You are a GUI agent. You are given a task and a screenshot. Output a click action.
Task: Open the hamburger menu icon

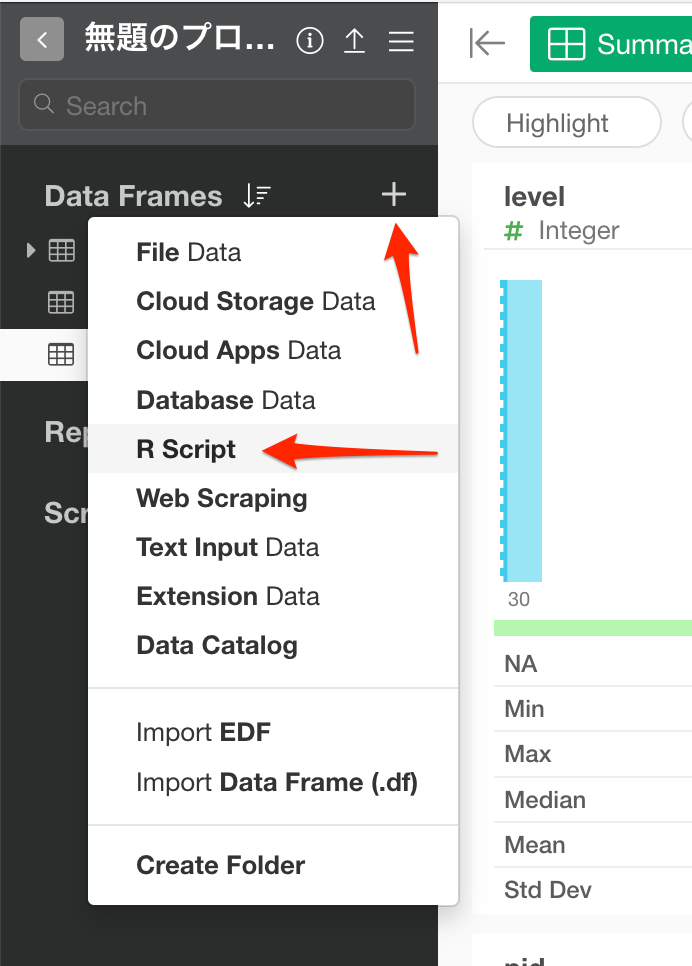(x=400, y=42)
